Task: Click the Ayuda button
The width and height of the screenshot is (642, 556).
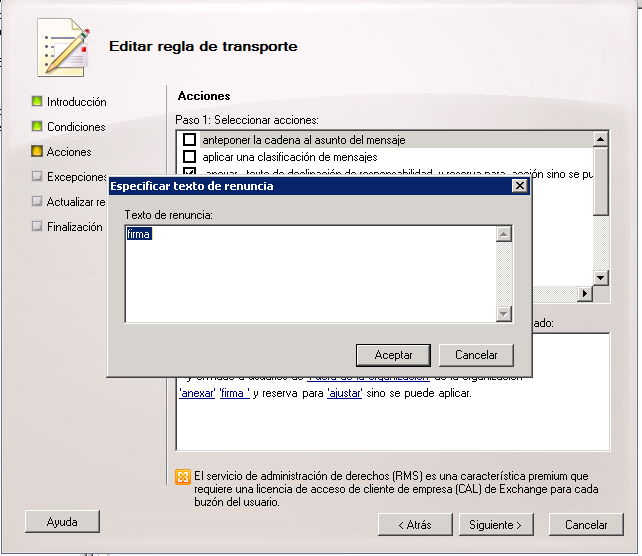Action: pyautogui.click(x=62, y=522)
